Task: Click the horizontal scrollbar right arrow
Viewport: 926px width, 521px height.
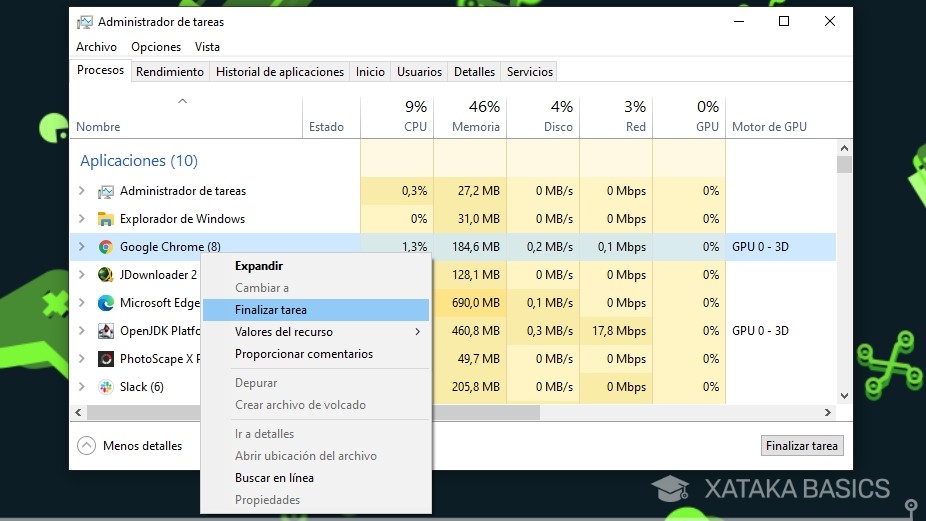Action: tap(828, 412)
